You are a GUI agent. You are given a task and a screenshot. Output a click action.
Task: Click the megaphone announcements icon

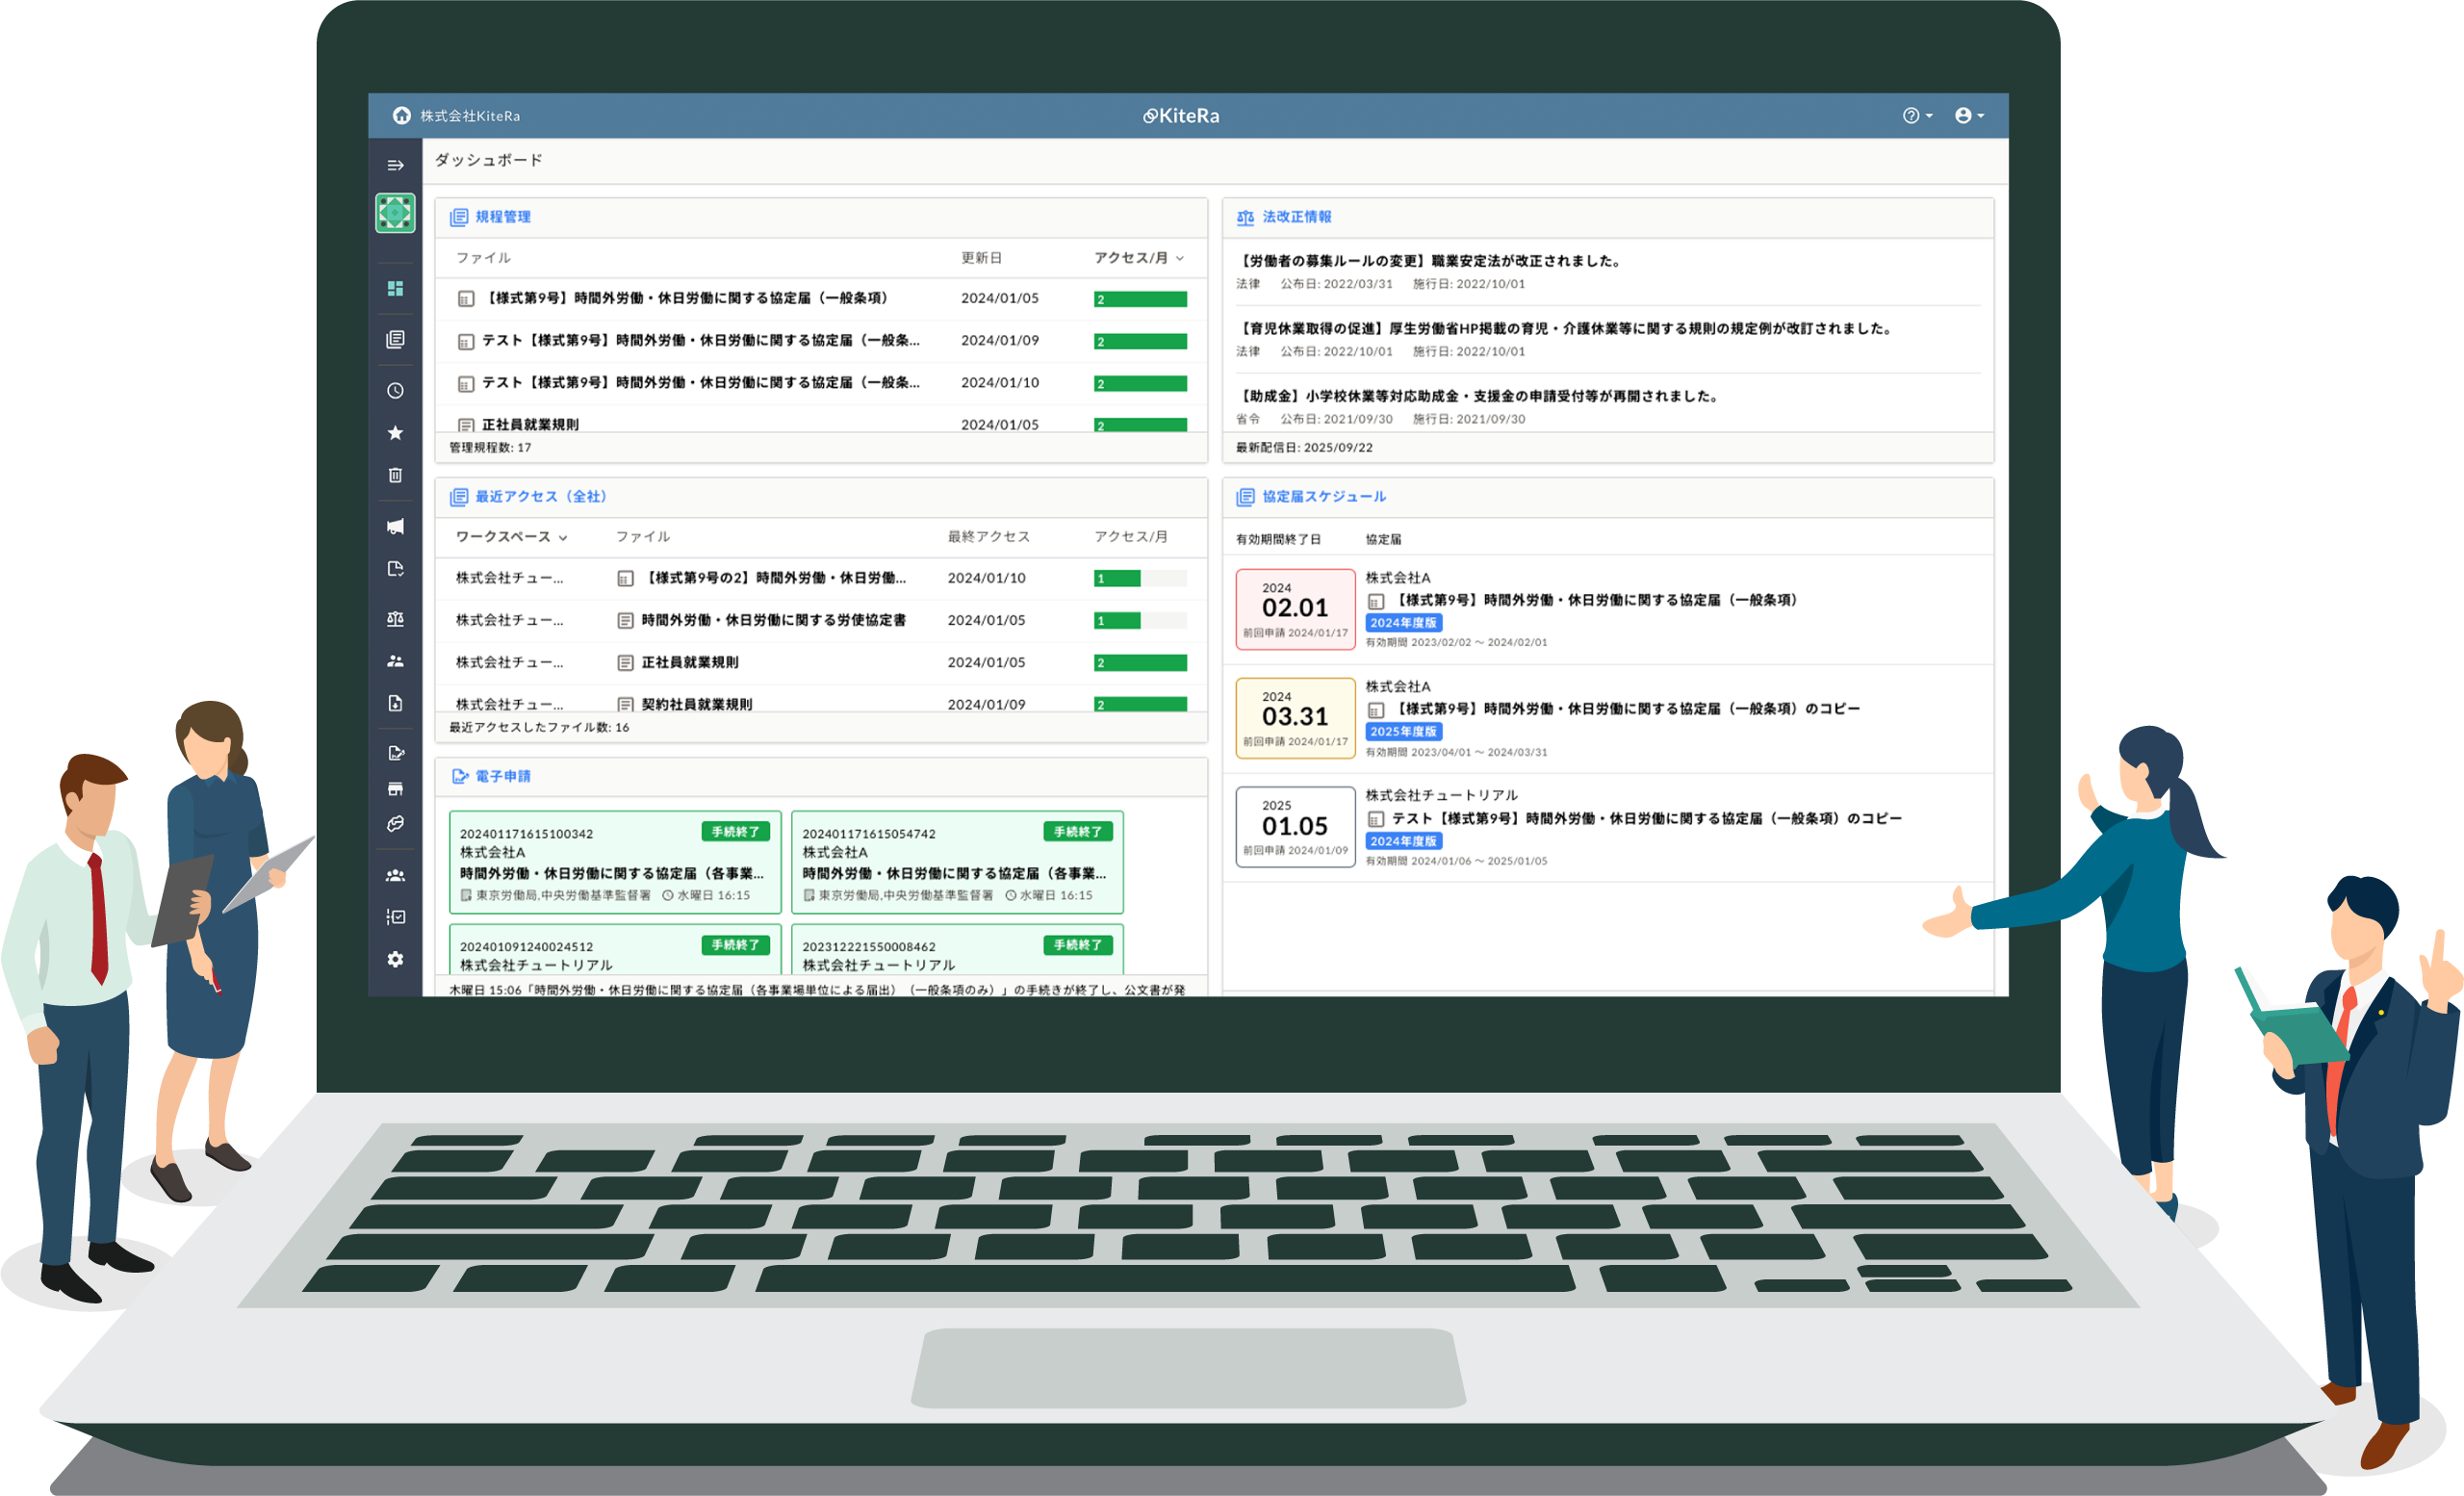pyautogui.click(x=395, y=526)
